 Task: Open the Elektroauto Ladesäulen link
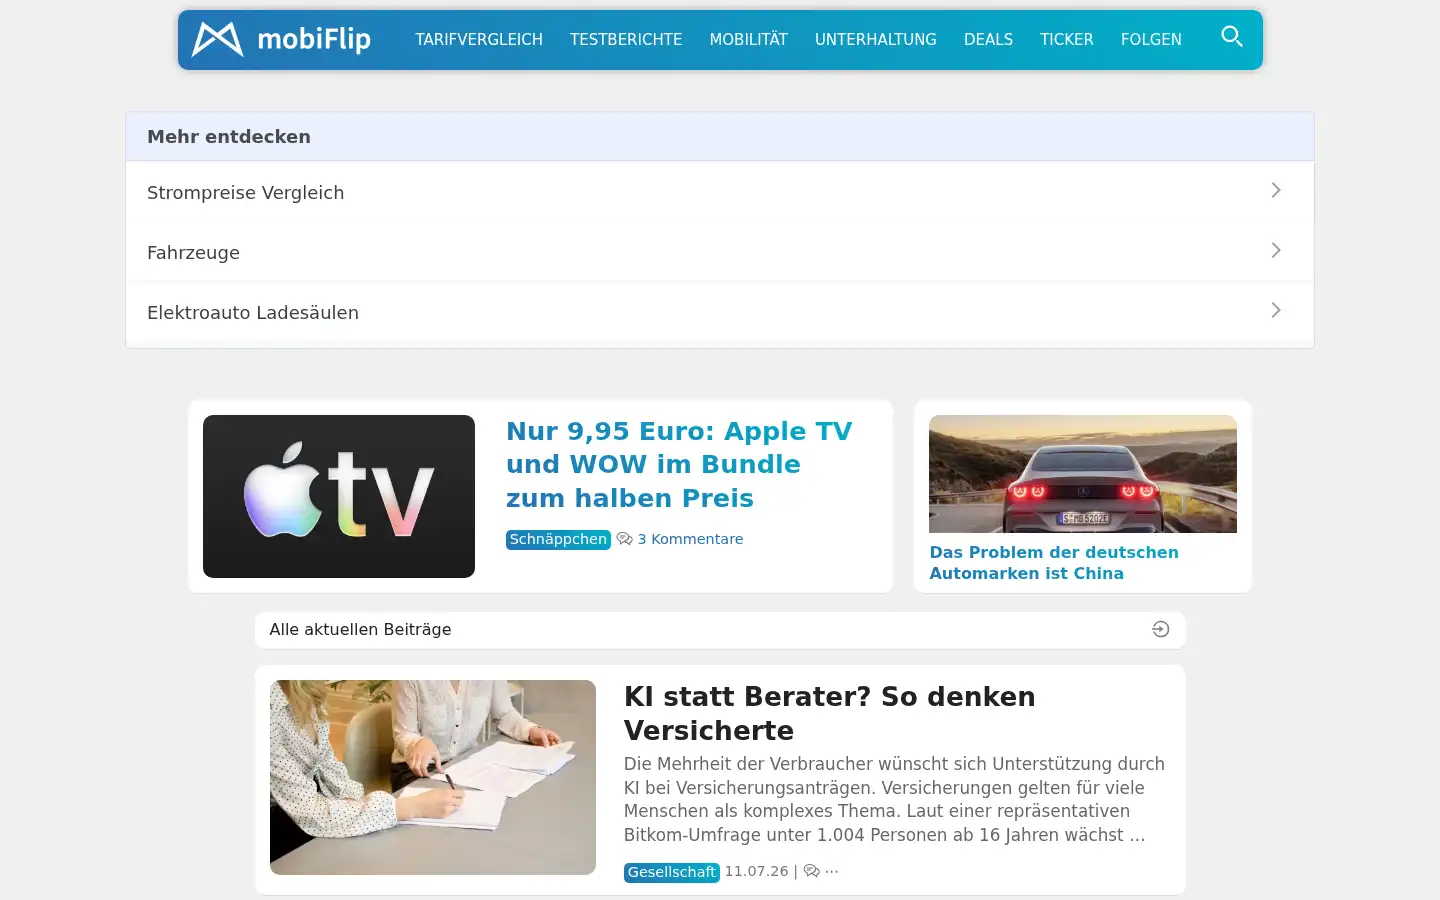[x=720, y=312]
